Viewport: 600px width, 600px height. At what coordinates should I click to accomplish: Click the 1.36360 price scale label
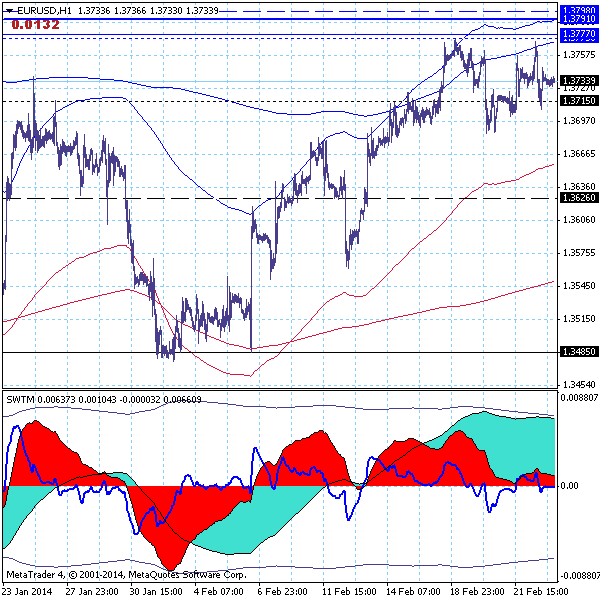[579, 187]
